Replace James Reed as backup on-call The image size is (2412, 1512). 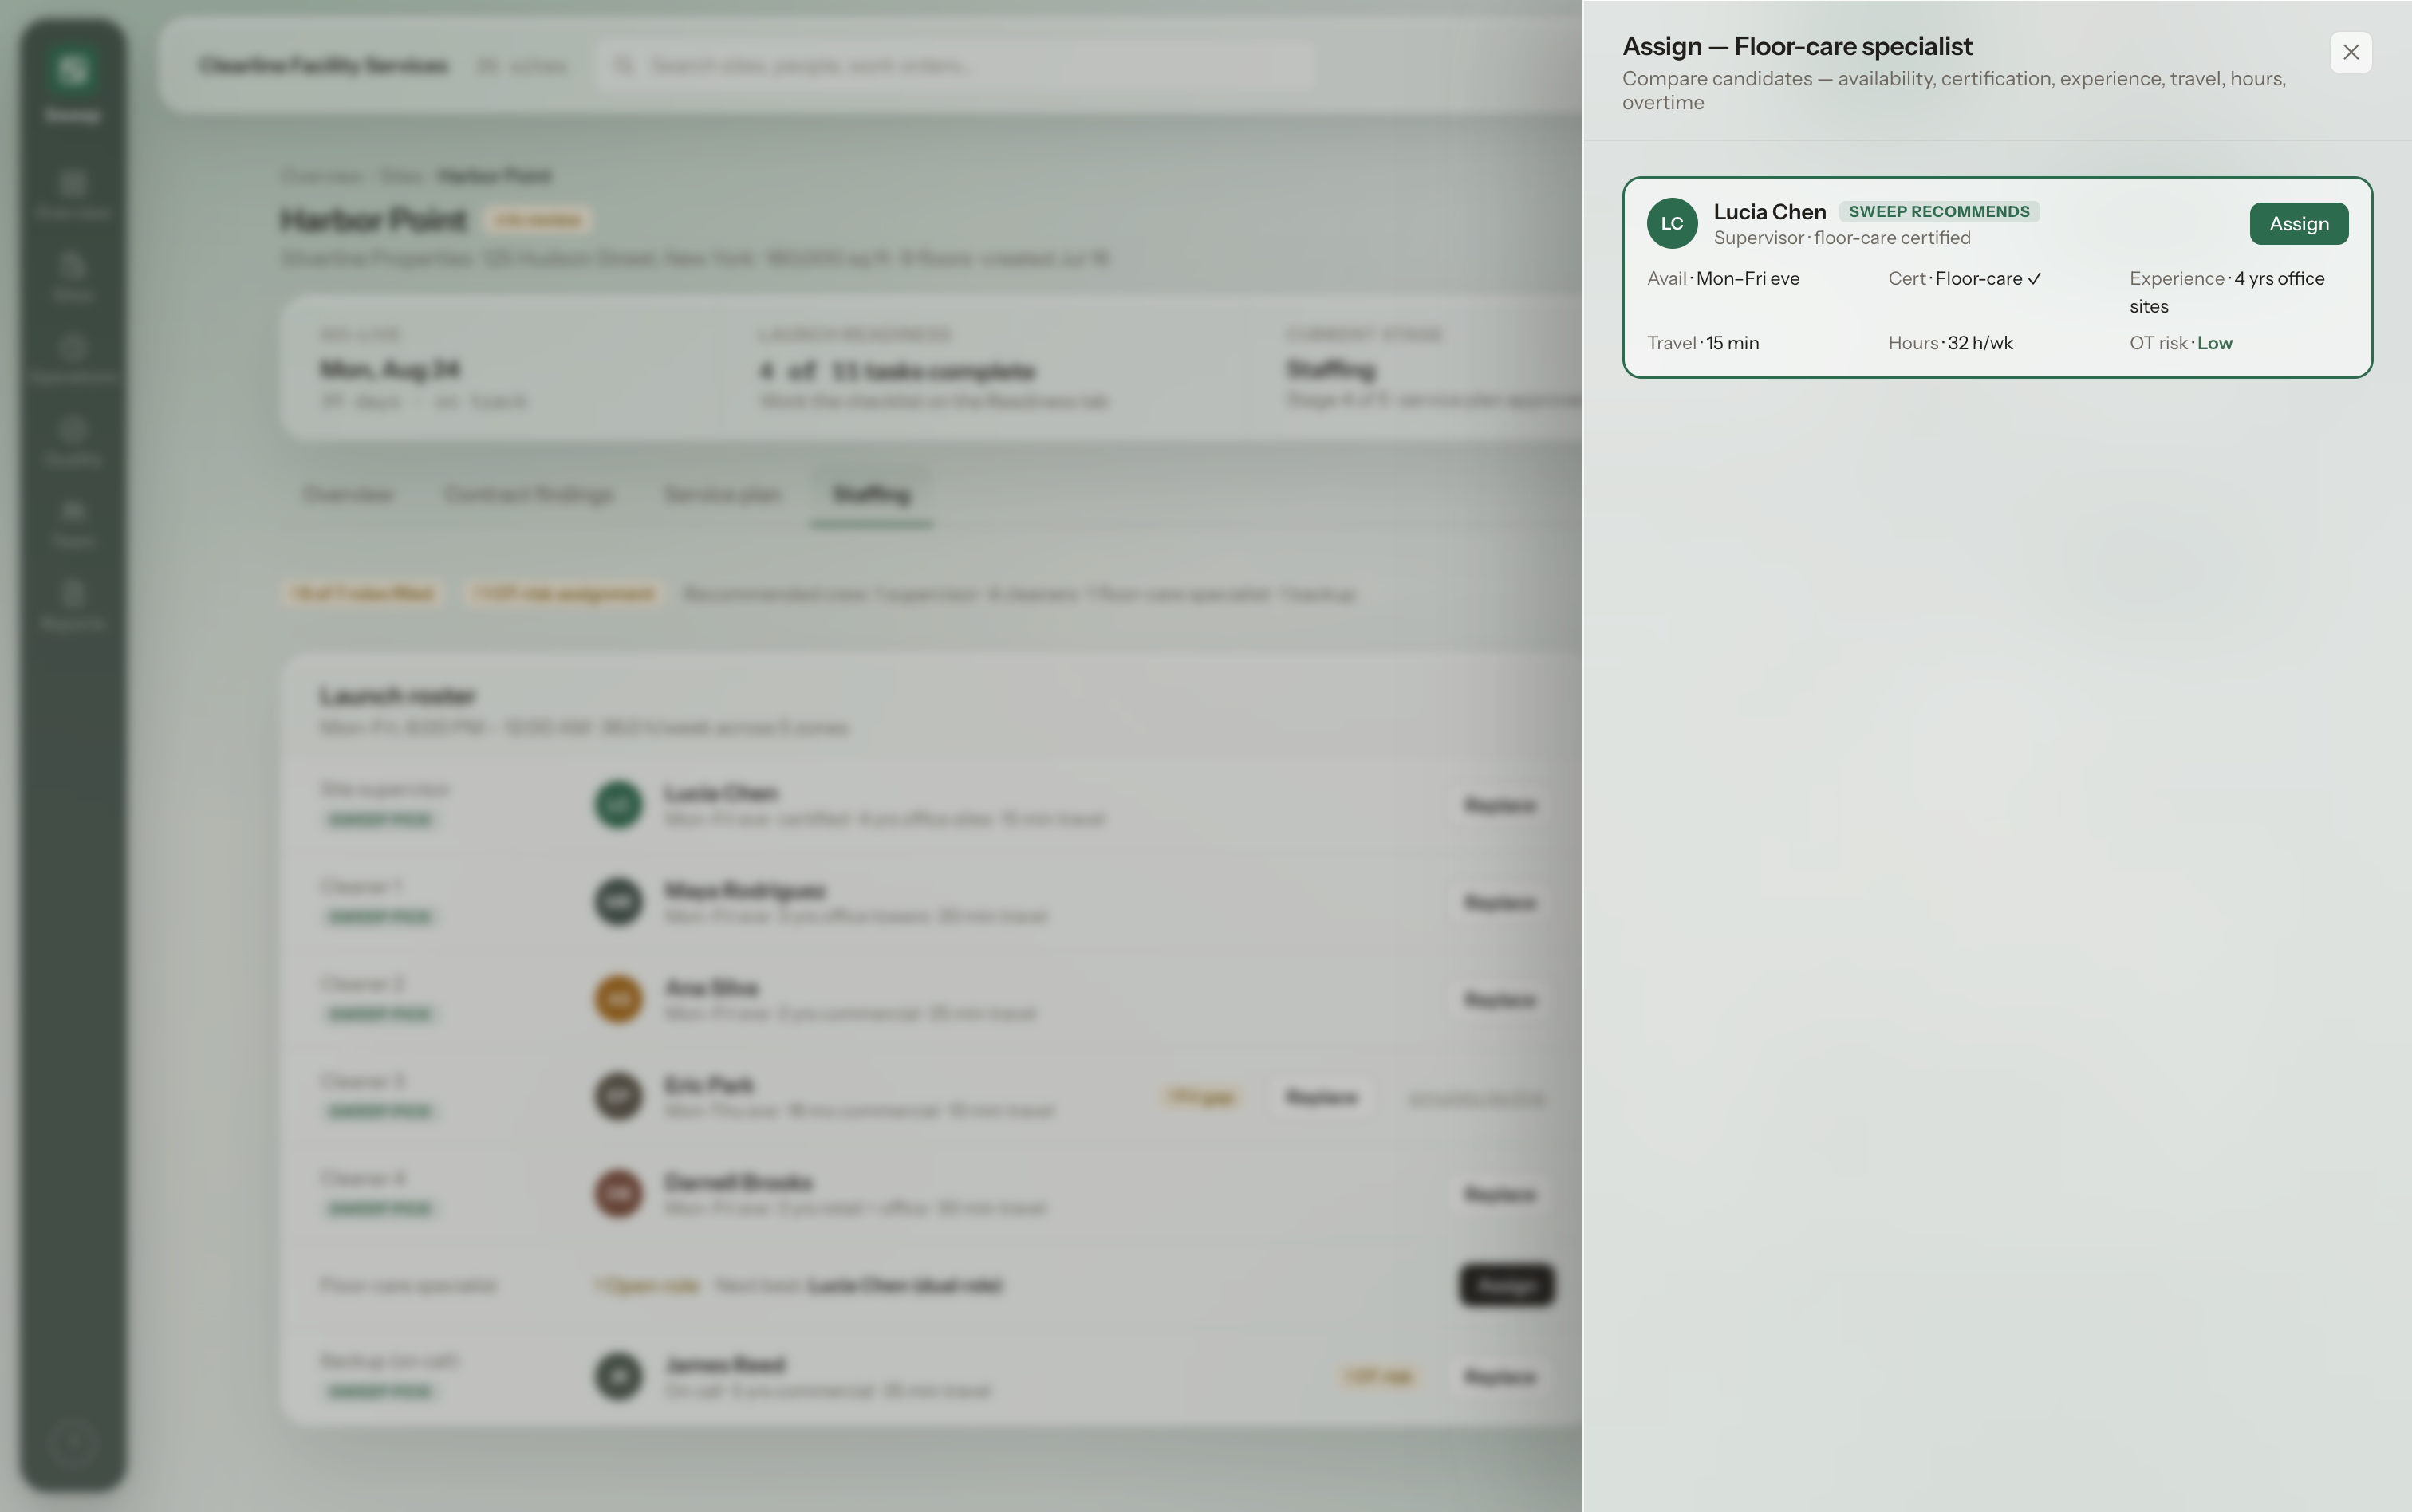[1500, 1377]
